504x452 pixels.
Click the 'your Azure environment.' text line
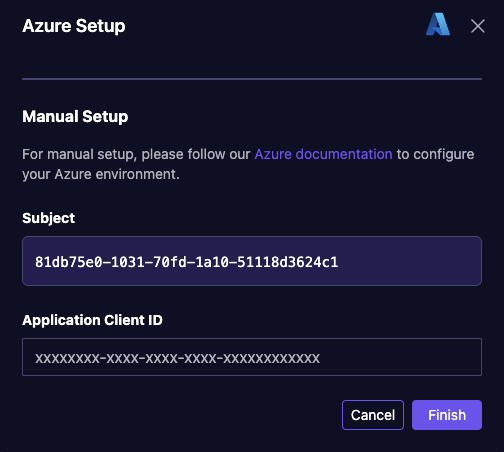[101, 174]
